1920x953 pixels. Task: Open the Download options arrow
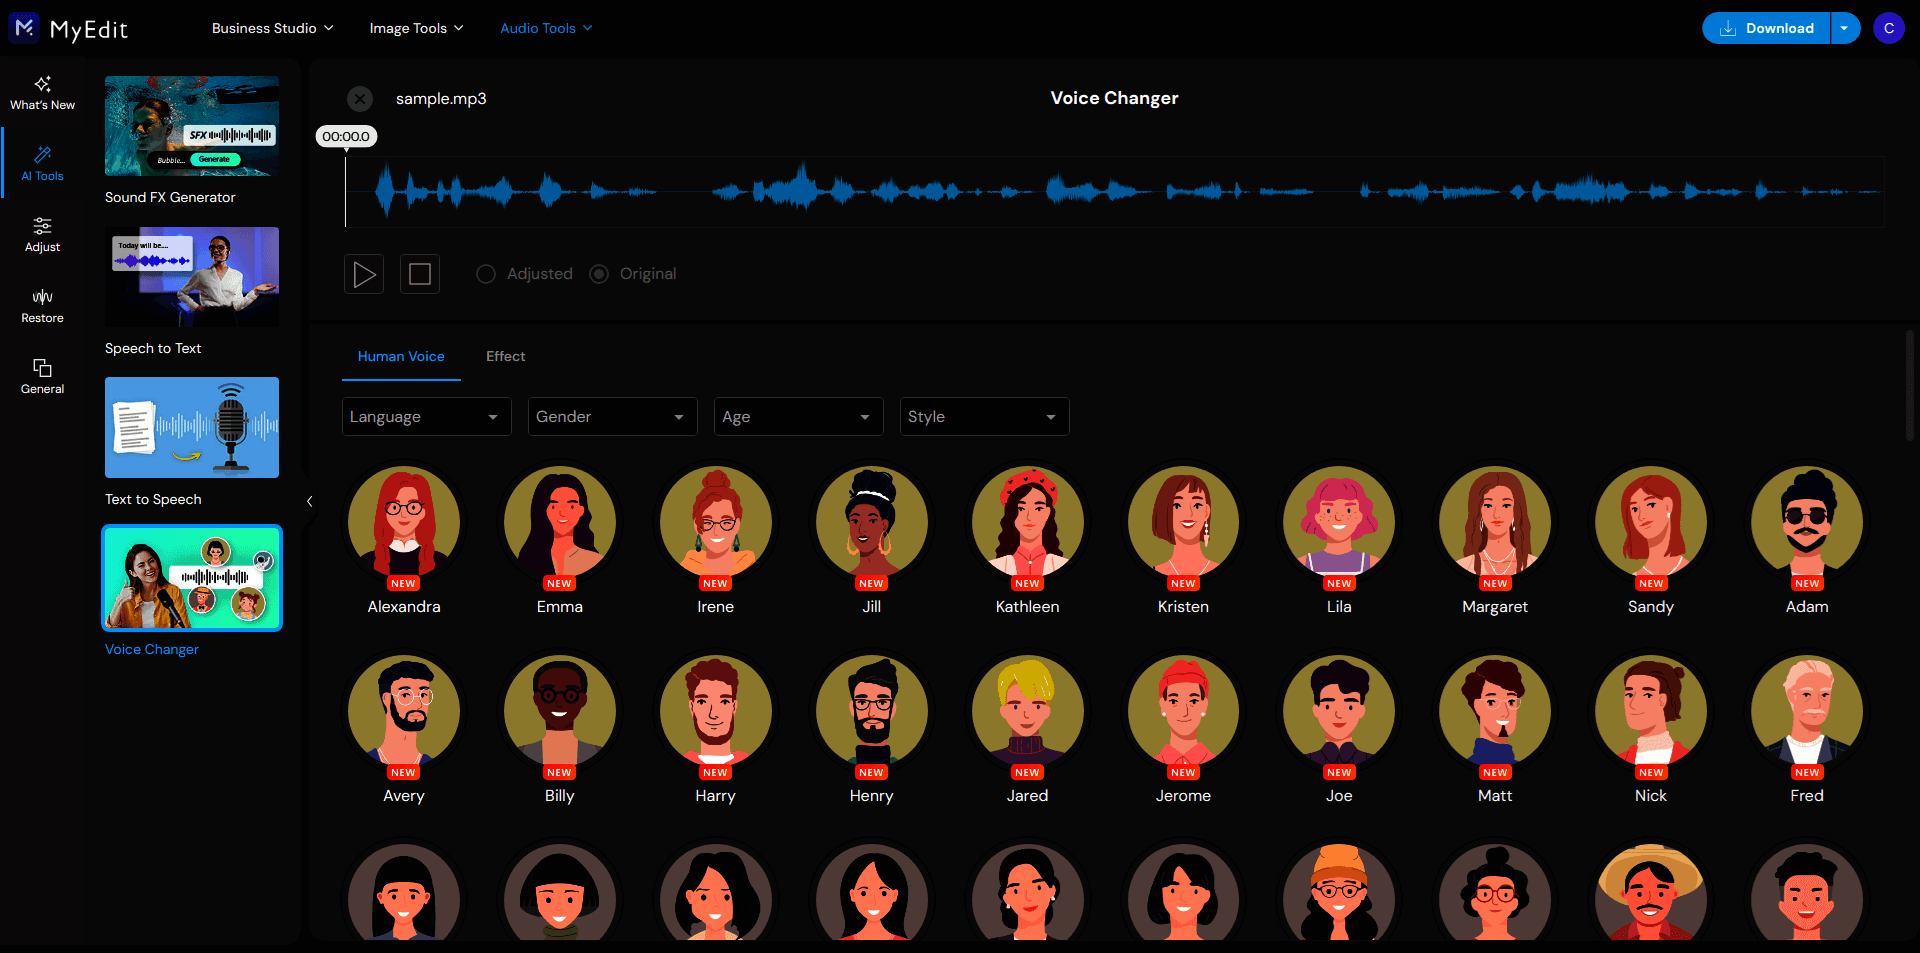pos(1845,28)
